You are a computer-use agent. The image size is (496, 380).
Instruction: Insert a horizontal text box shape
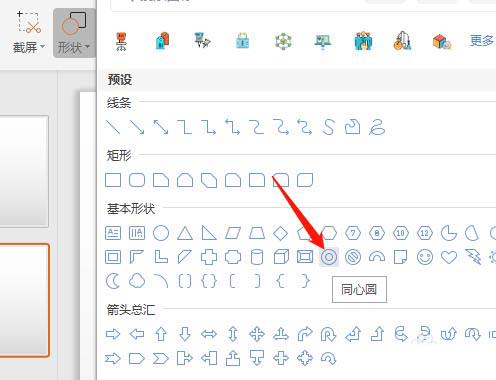point(113,233)
